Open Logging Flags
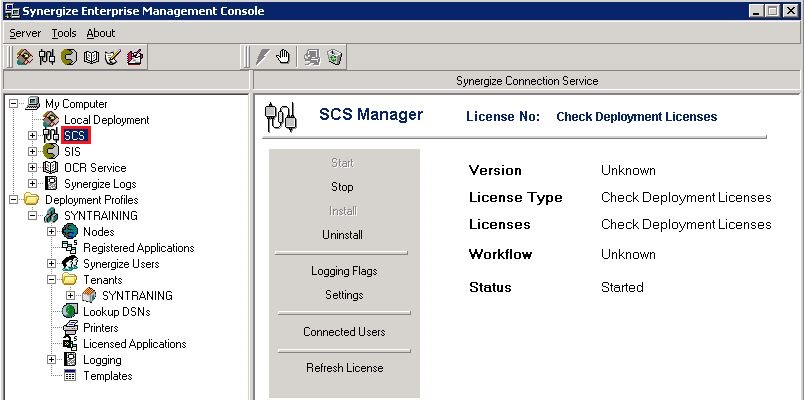Screen dimensions: 804x400 344,271
